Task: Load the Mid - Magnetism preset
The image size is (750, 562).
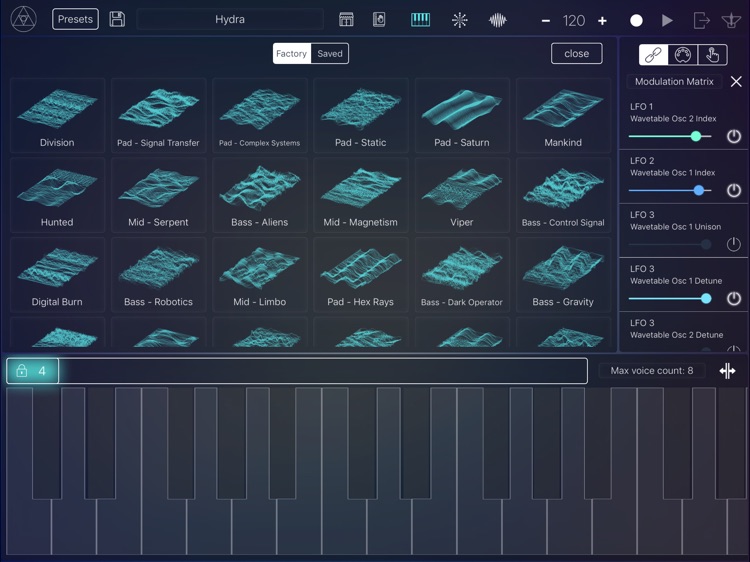Action: click(x=361, y=195)
